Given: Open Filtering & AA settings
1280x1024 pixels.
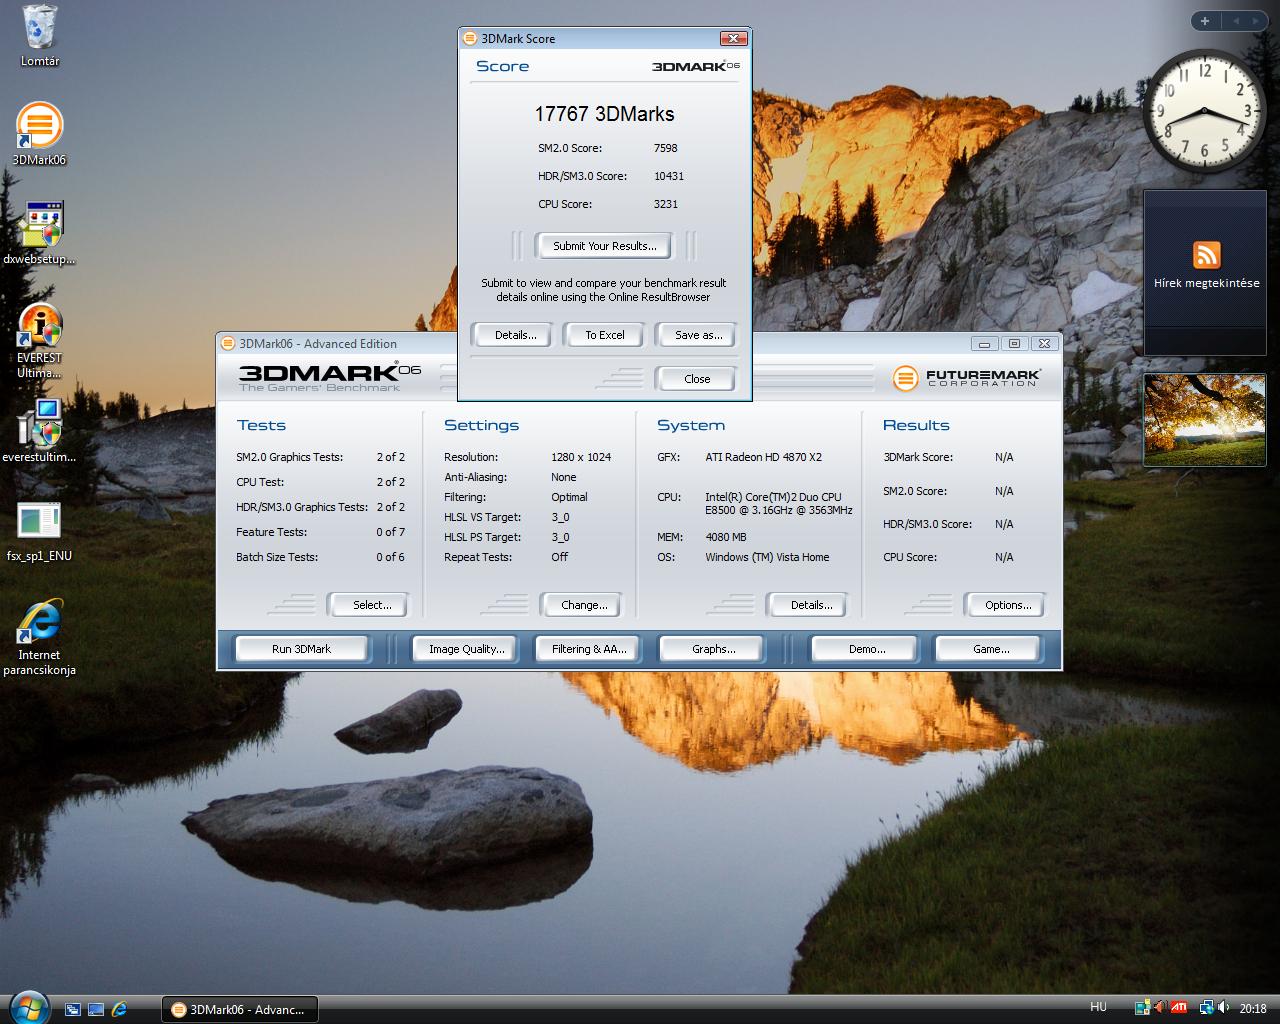Looking at the screenshot, I should pos(589,649).
